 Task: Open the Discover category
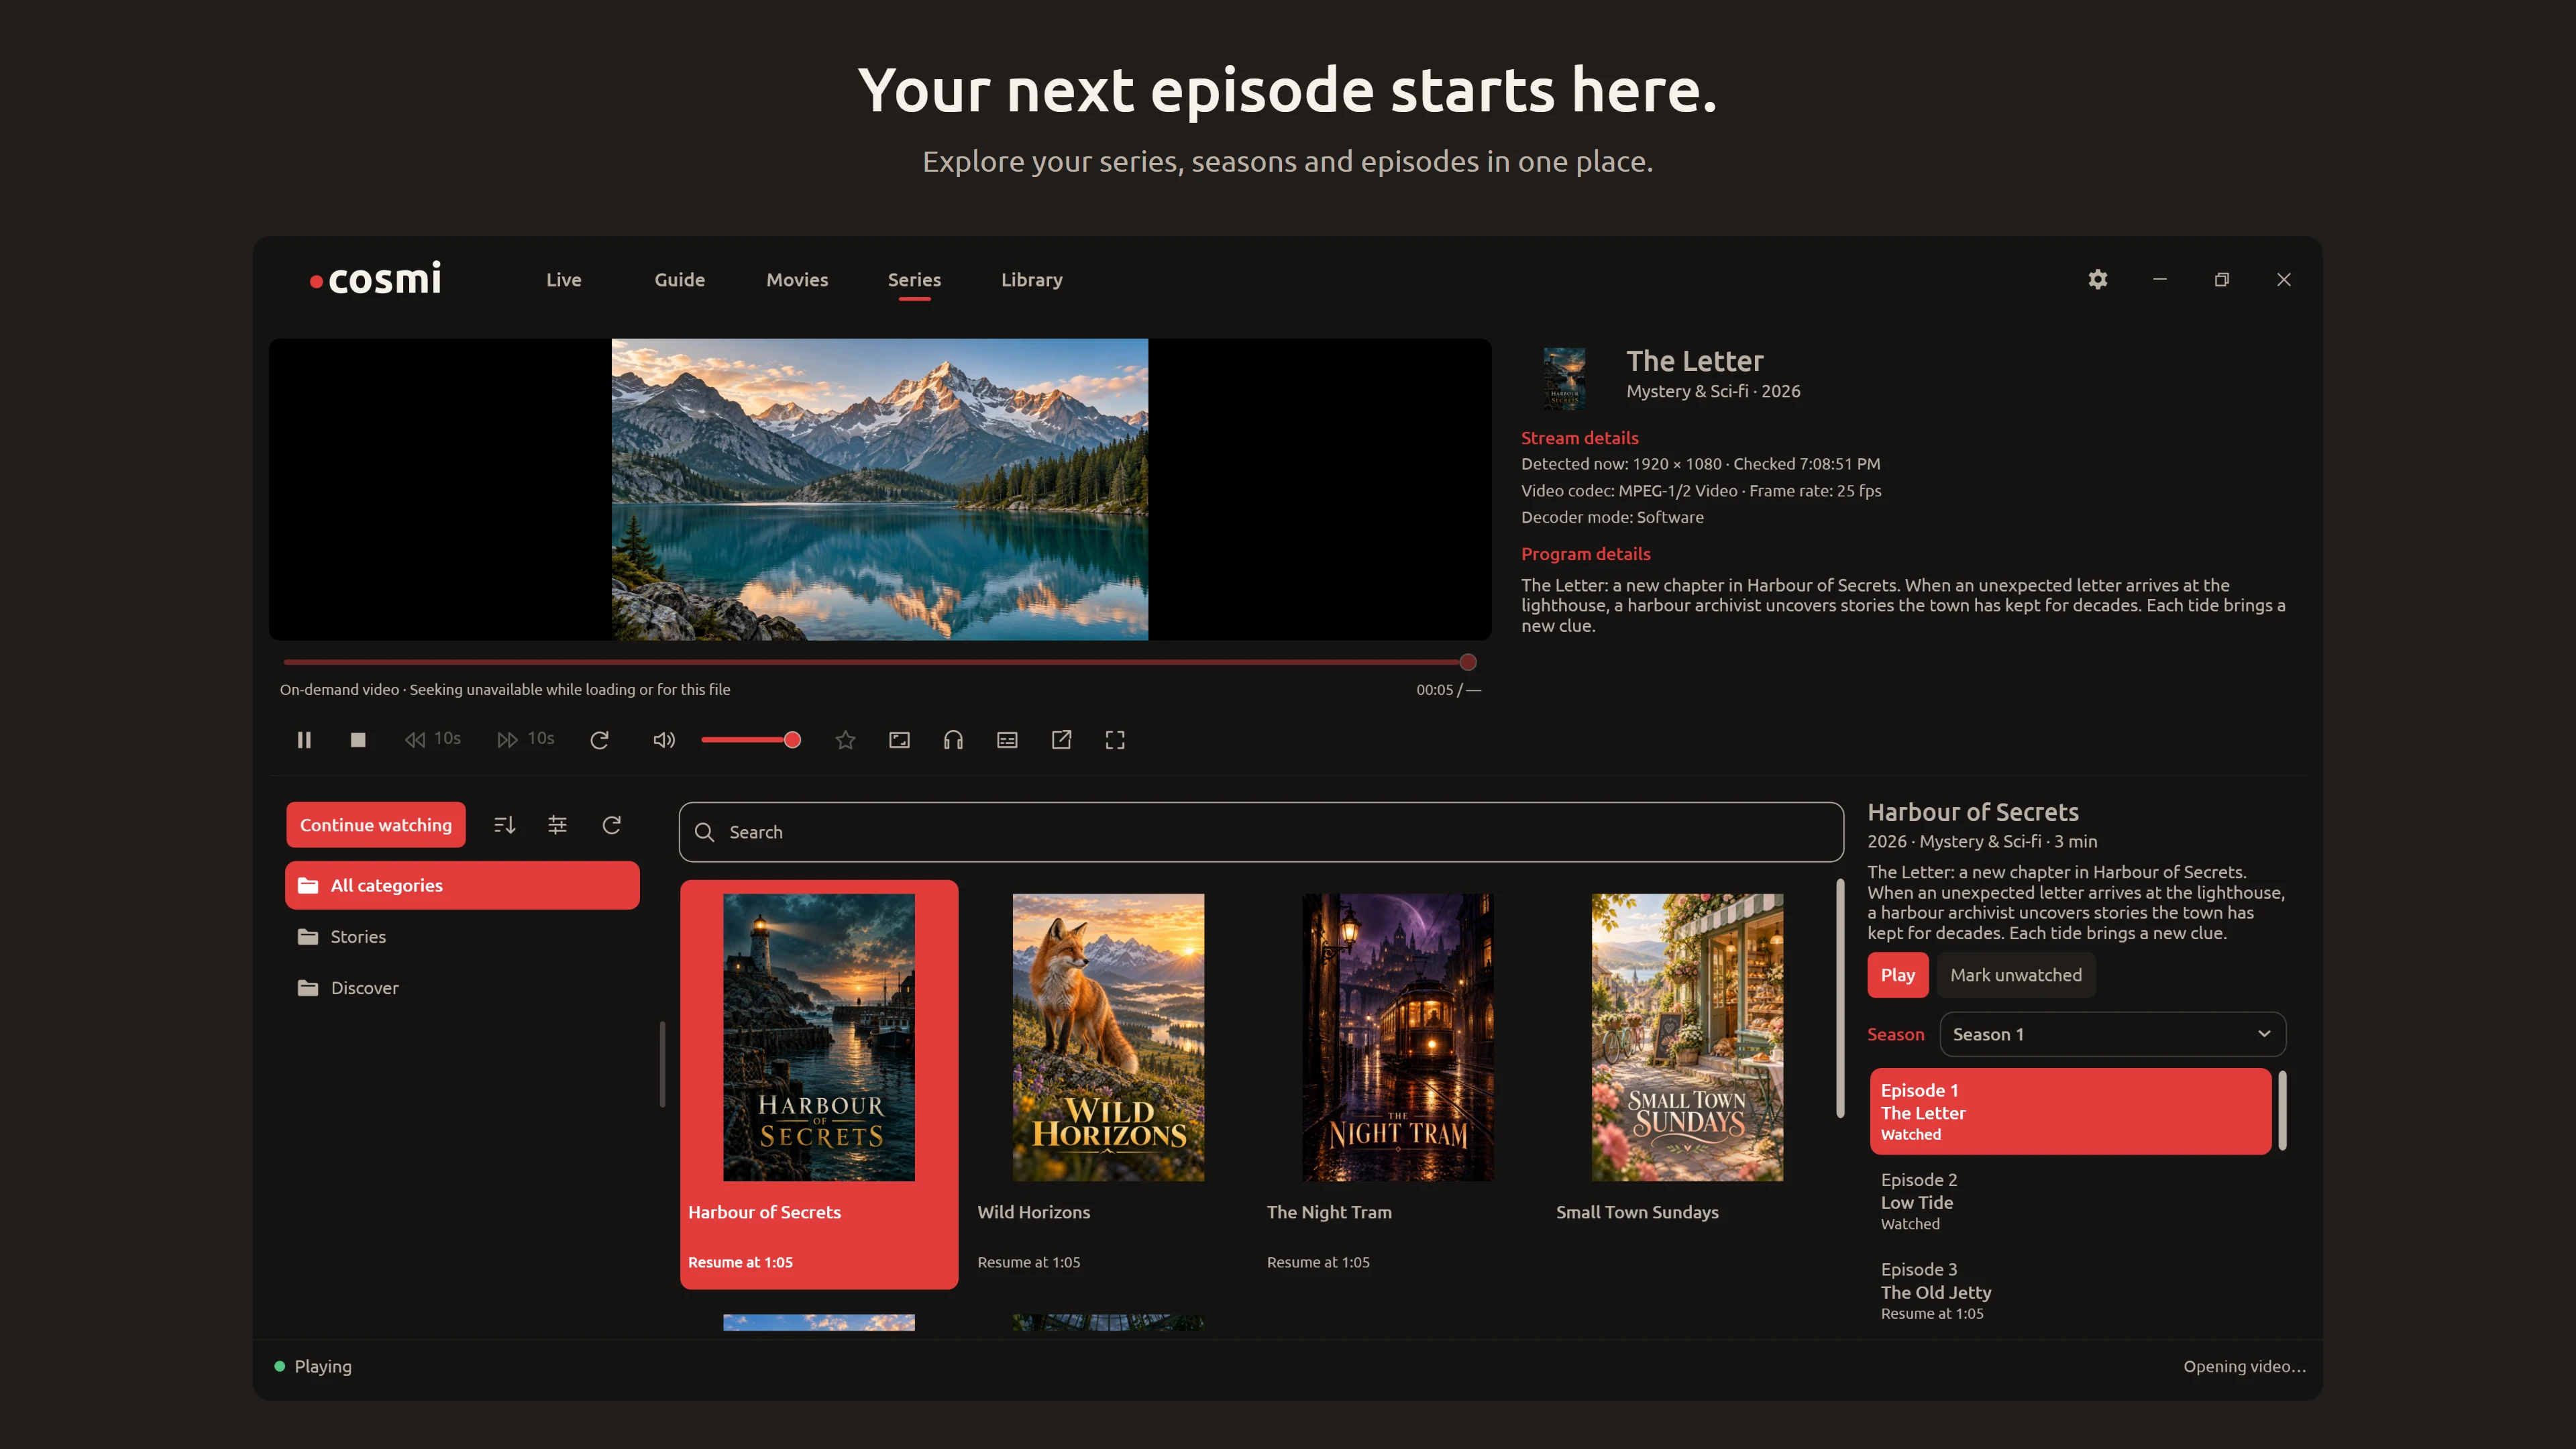(x=462, y=988)
